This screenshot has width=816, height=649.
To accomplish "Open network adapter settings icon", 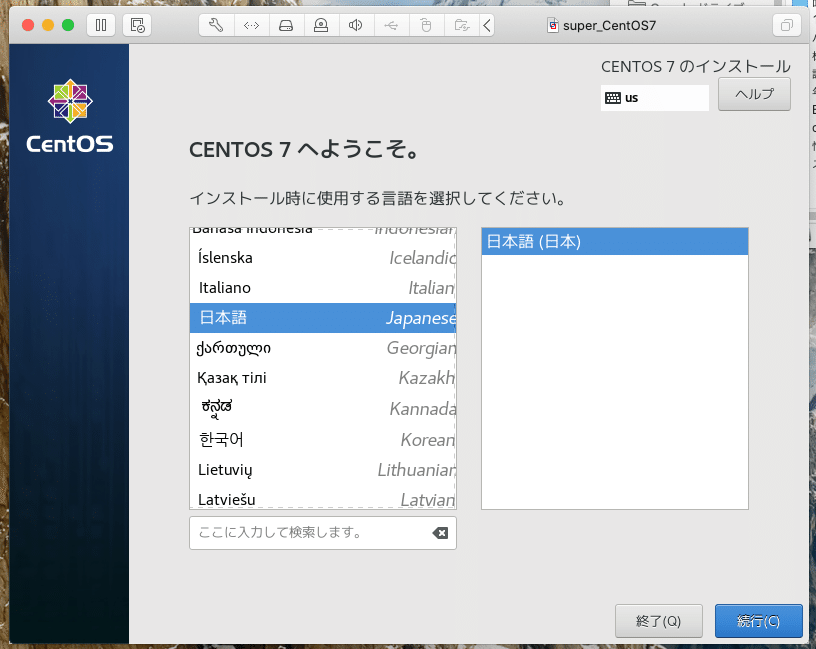I will point(251,25).
